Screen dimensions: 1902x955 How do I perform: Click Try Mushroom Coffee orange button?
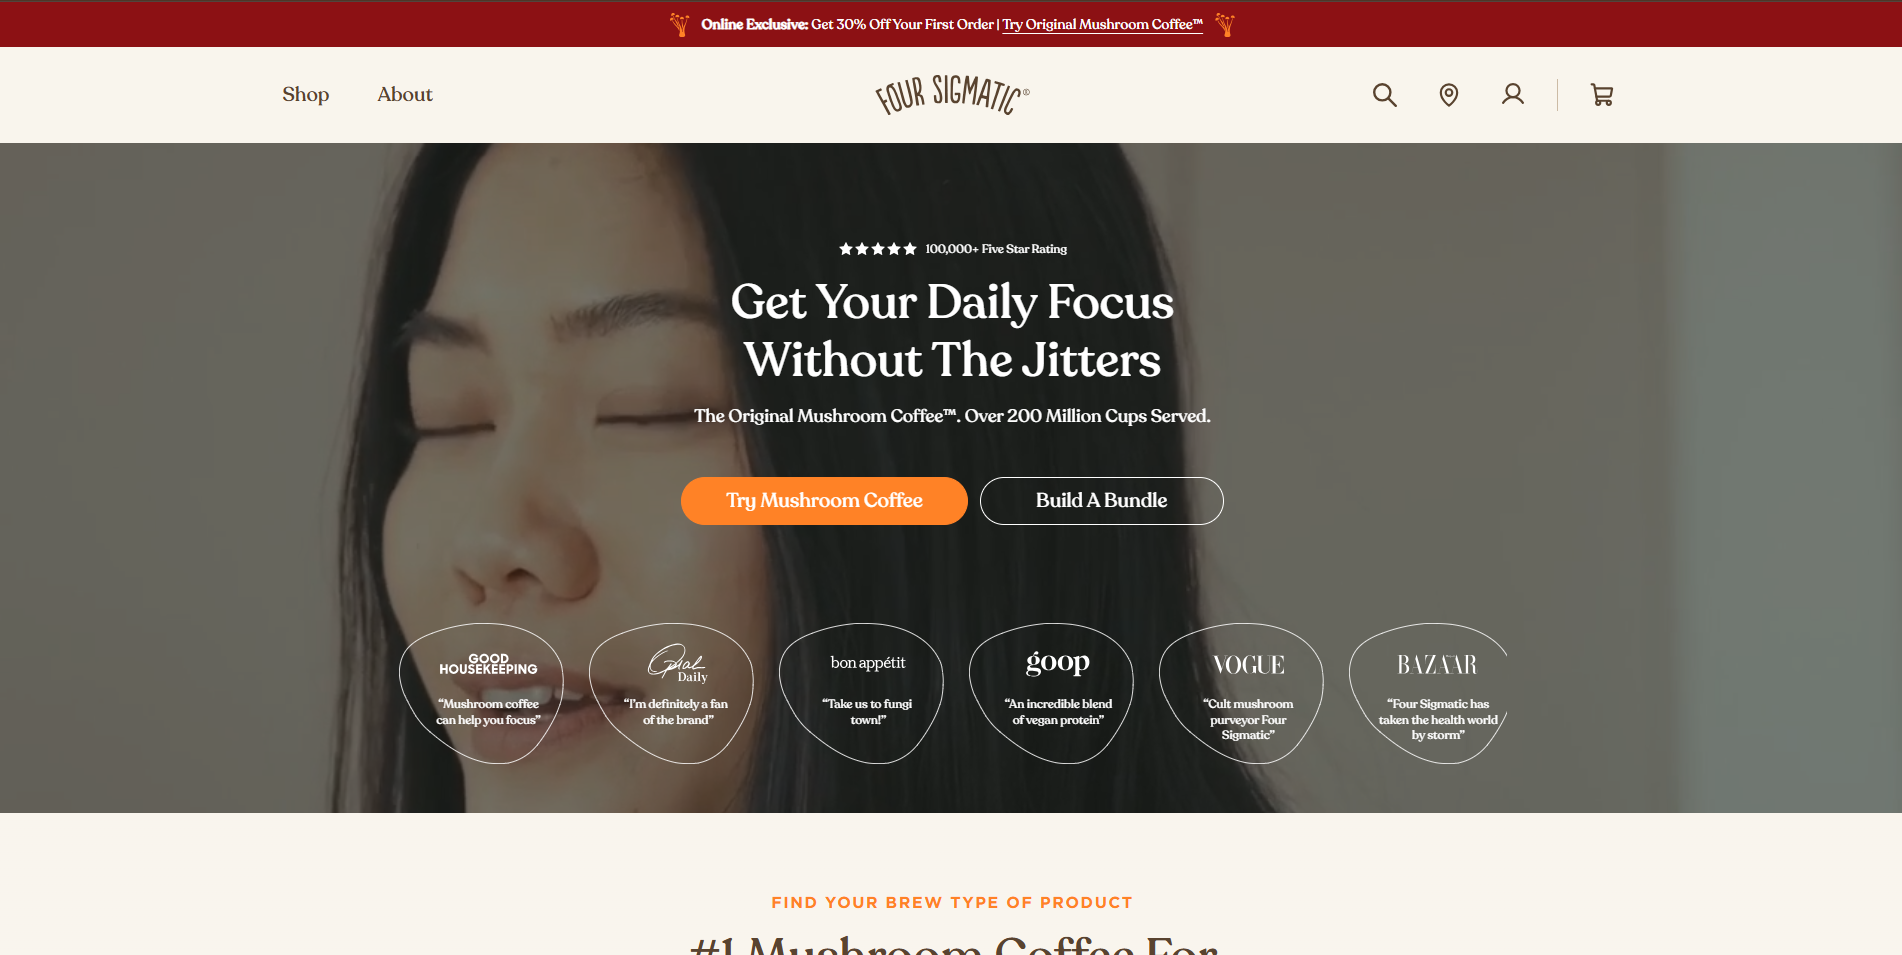(824, 501)
